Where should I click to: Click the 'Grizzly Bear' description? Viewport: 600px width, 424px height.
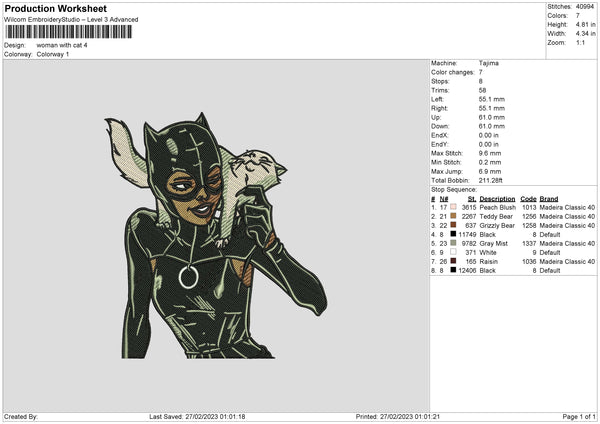pos(498,225)
